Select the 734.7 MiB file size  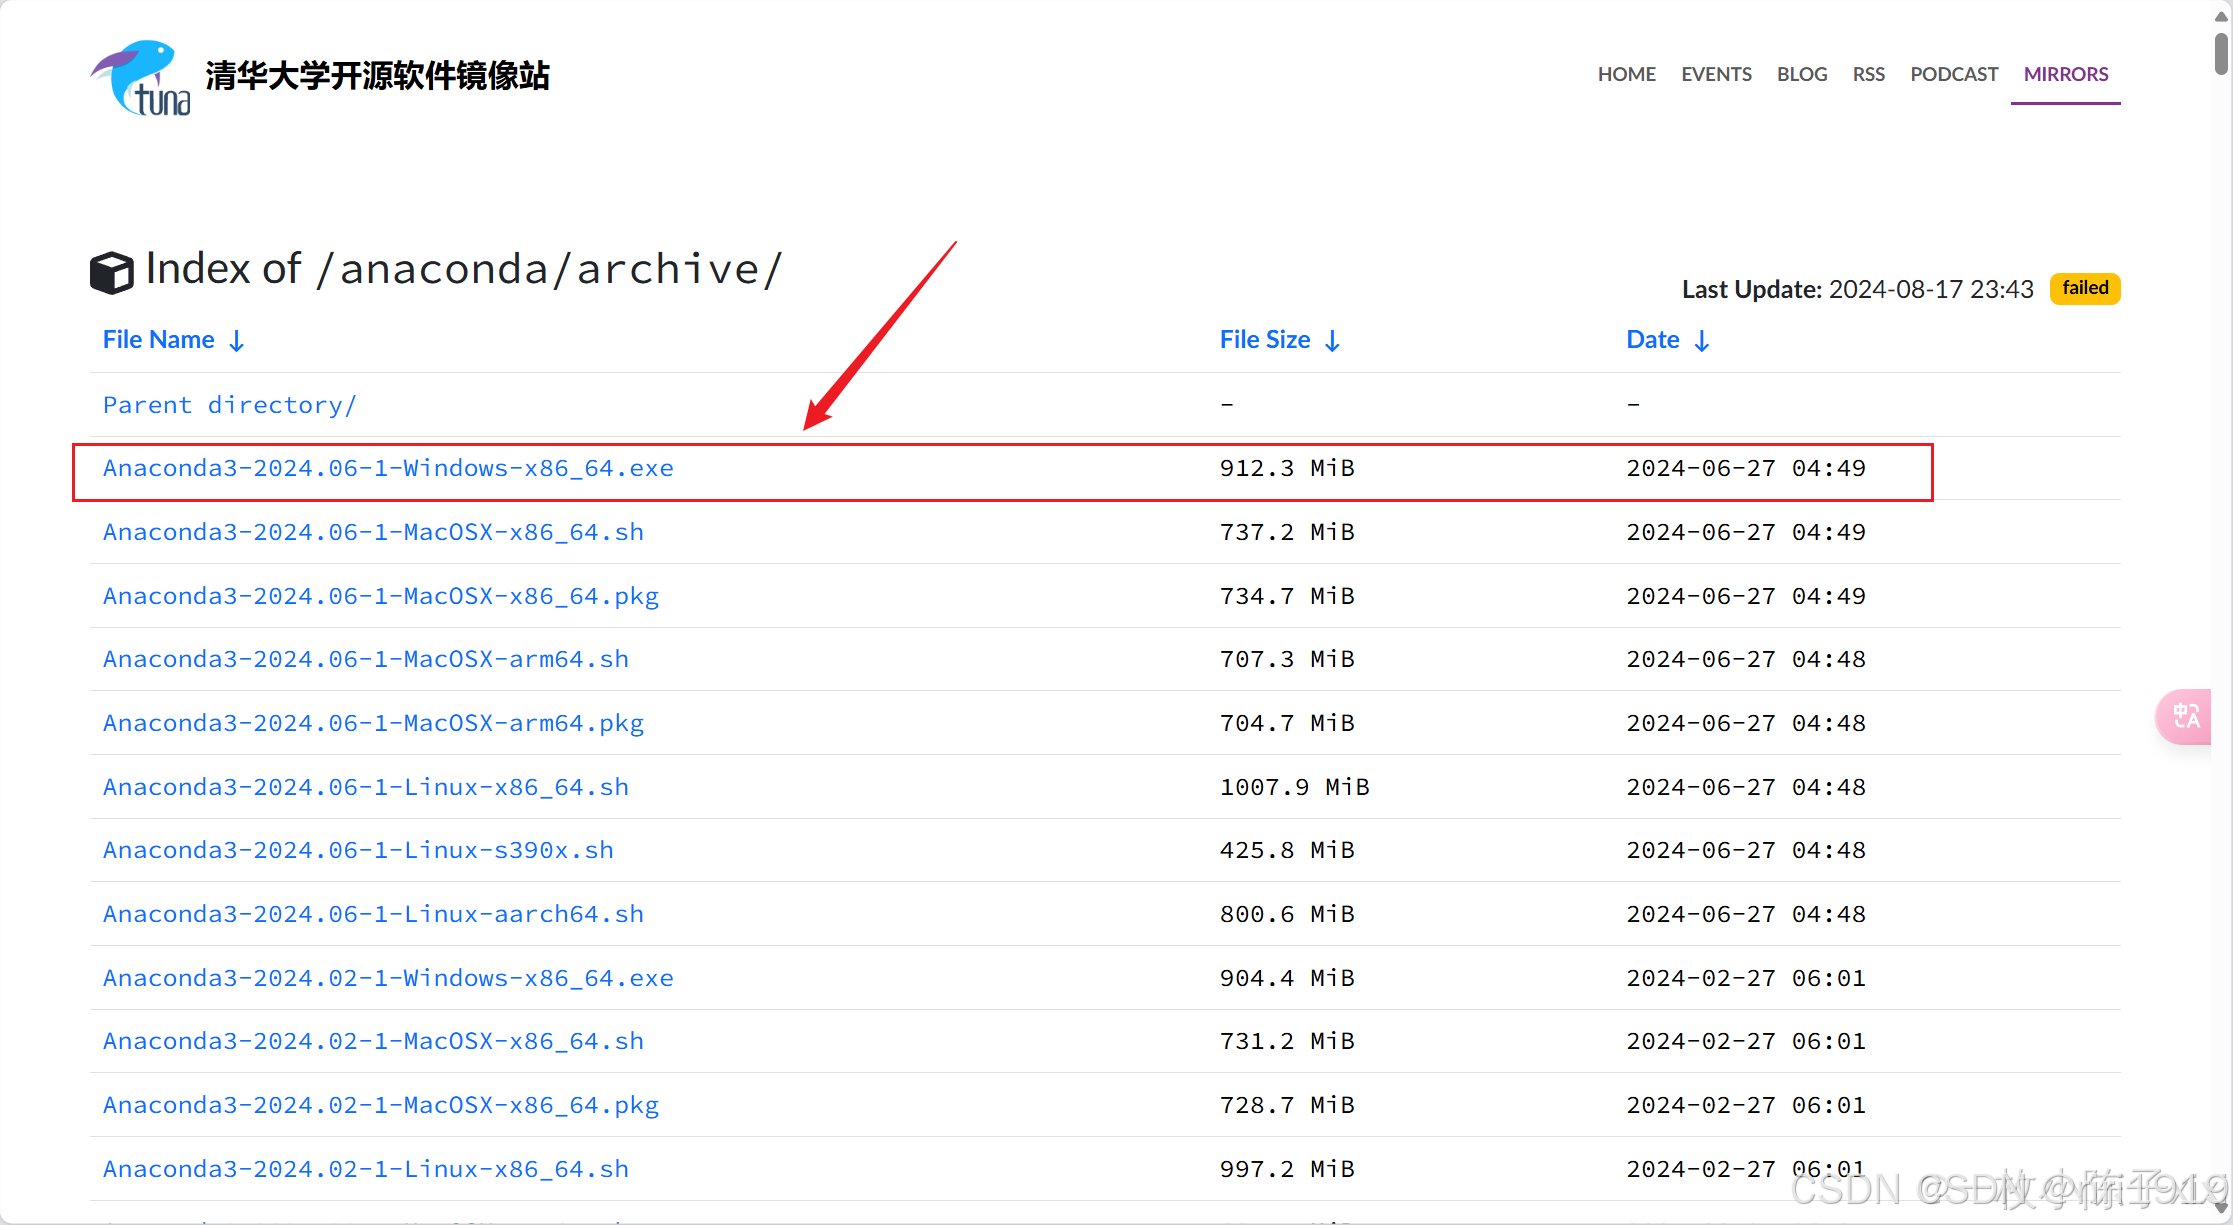(1287, 596)
